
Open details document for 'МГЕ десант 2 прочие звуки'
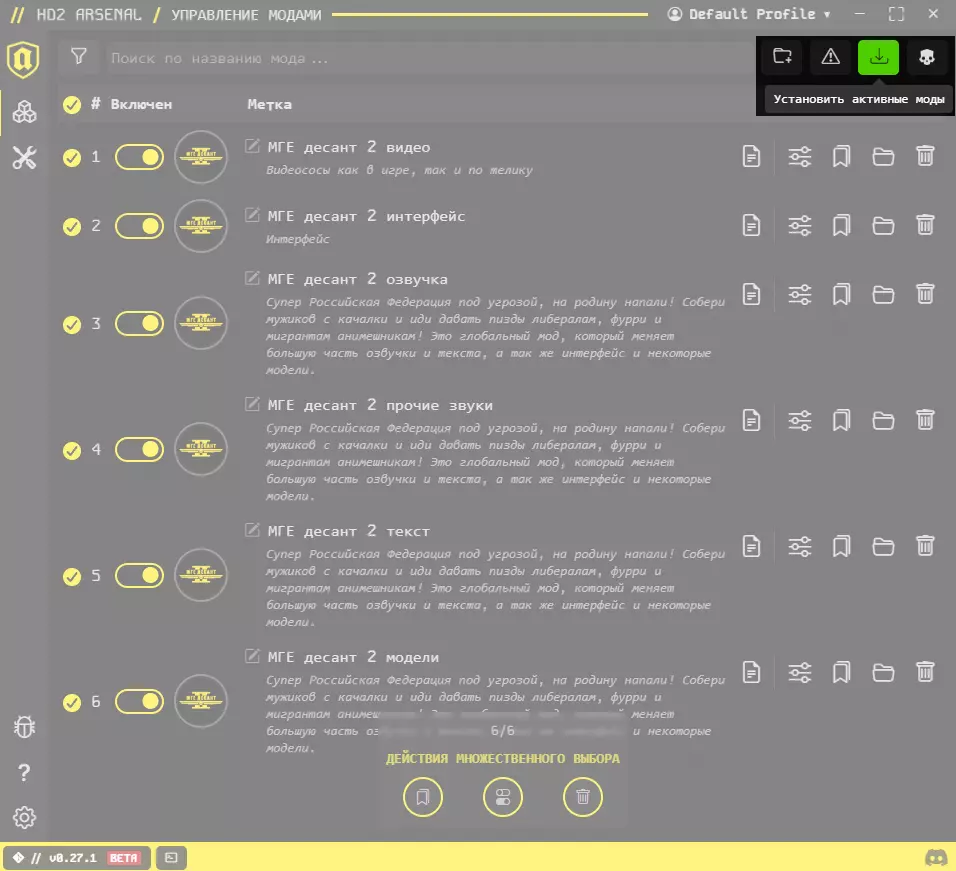(751, 421)
